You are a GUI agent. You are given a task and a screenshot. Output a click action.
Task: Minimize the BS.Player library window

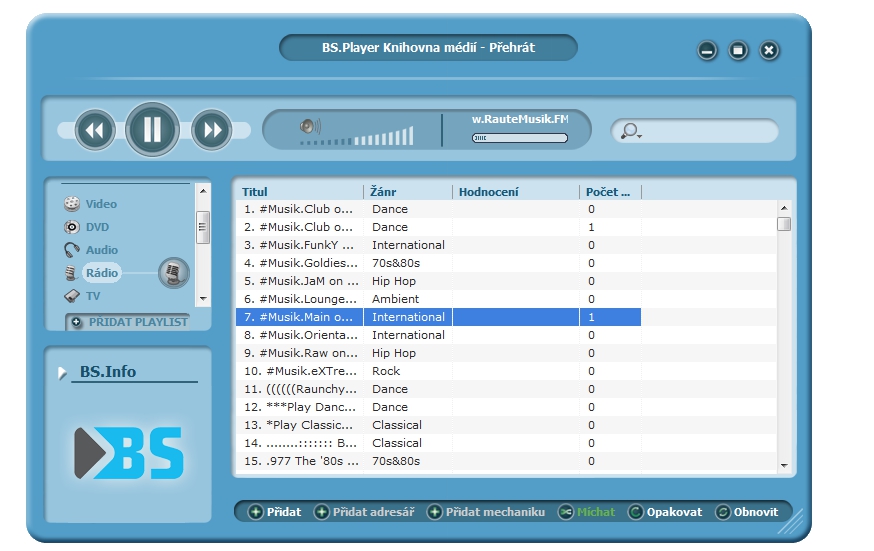(707, 51)
